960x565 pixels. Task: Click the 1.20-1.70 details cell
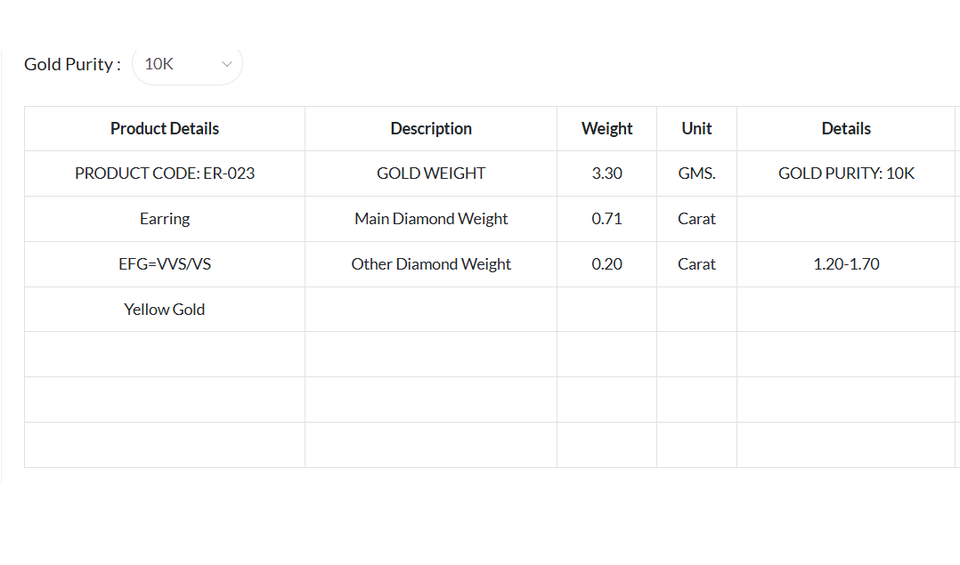pyautogui.click(x=846, y=264)
